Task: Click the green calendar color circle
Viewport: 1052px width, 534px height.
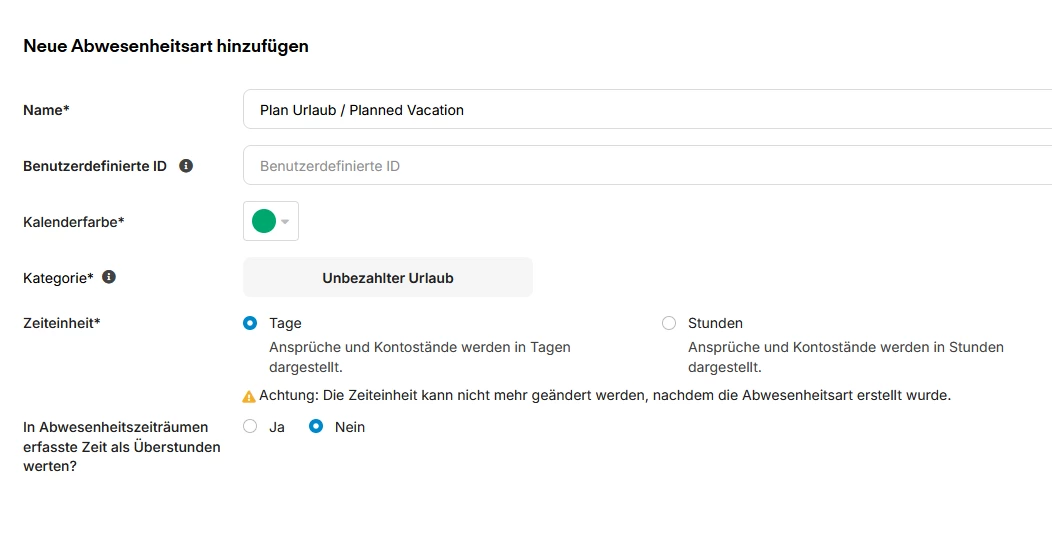Action: coord(264,221)
